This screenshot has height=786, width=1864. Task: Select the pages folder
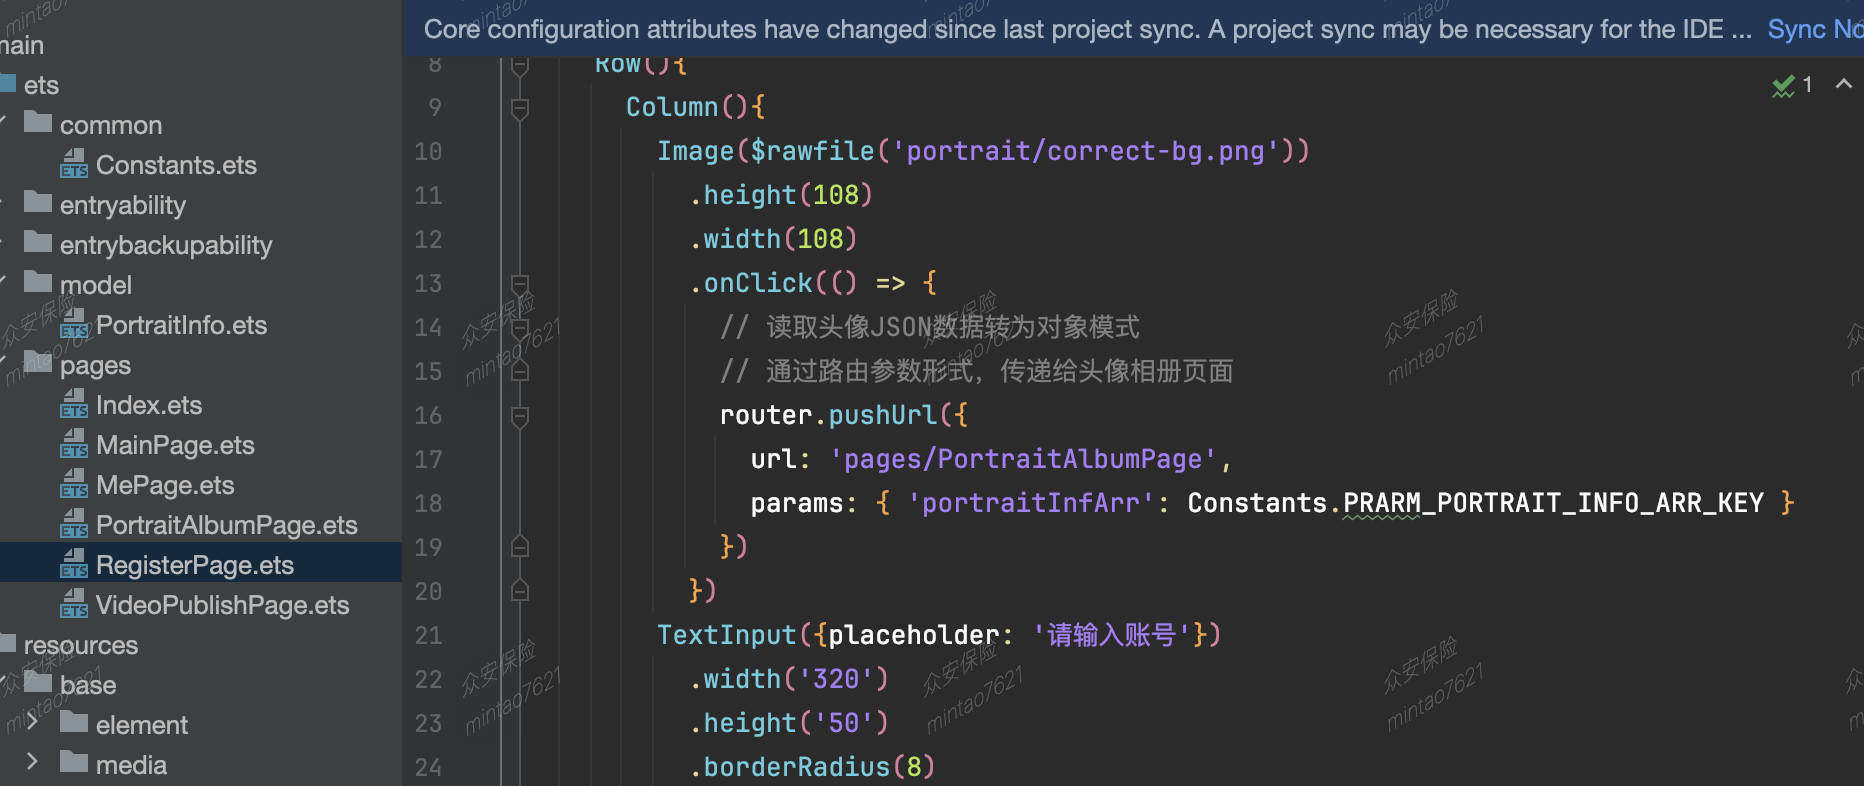95,365
